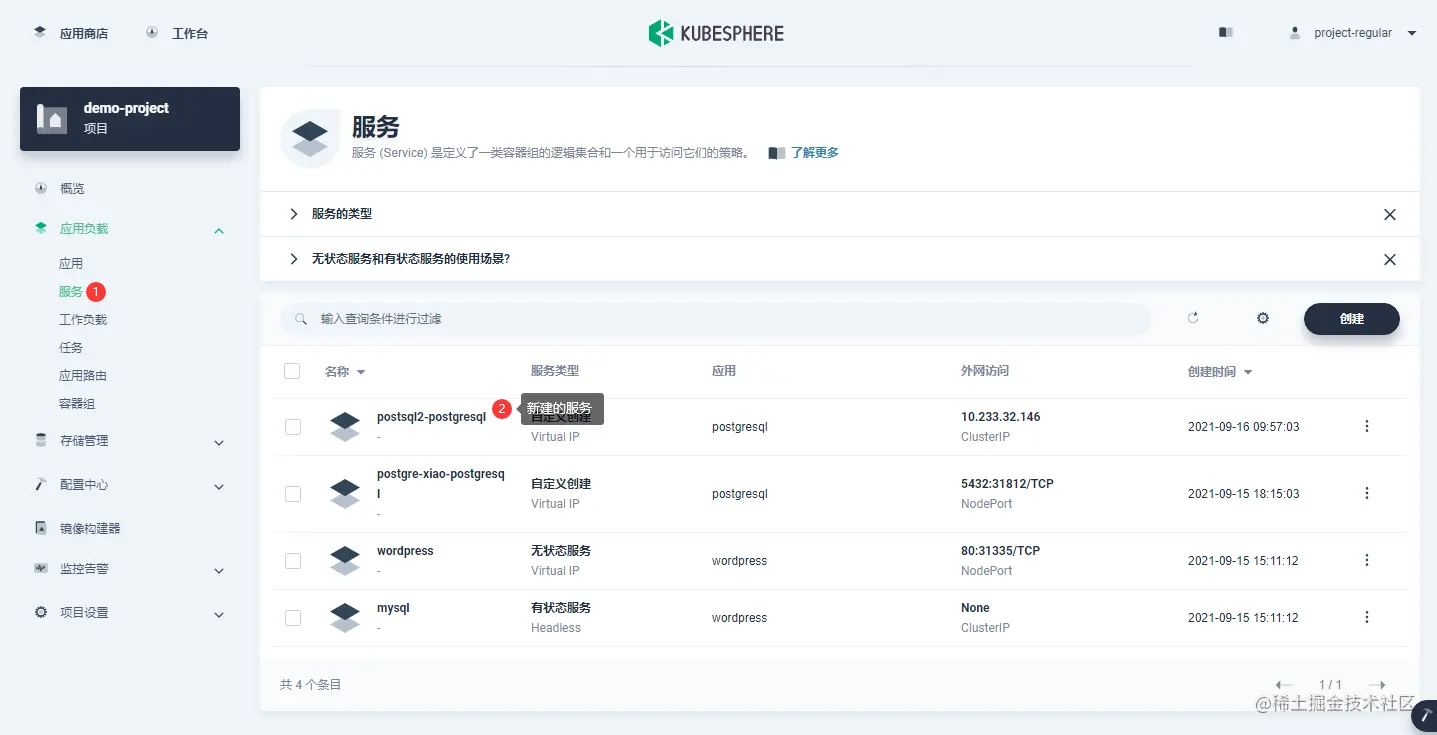
Task: Click the postgre-xiao-postgresql service icon
Action: (345, 494)
